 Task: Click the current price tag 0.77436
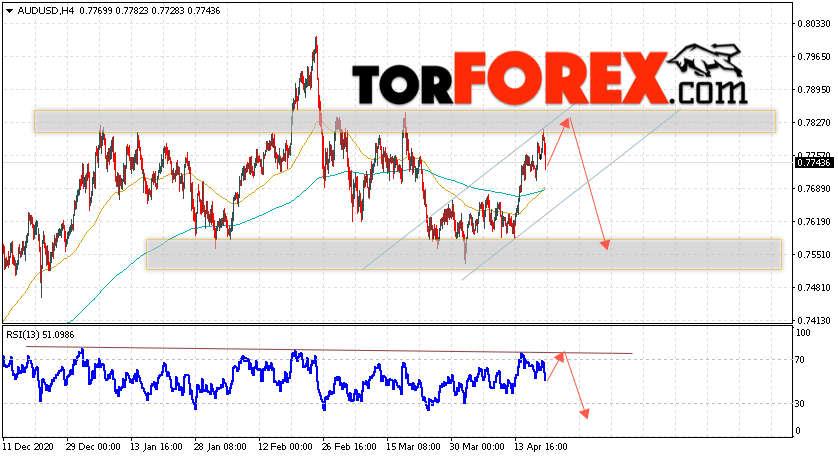(x=813, y=162)
